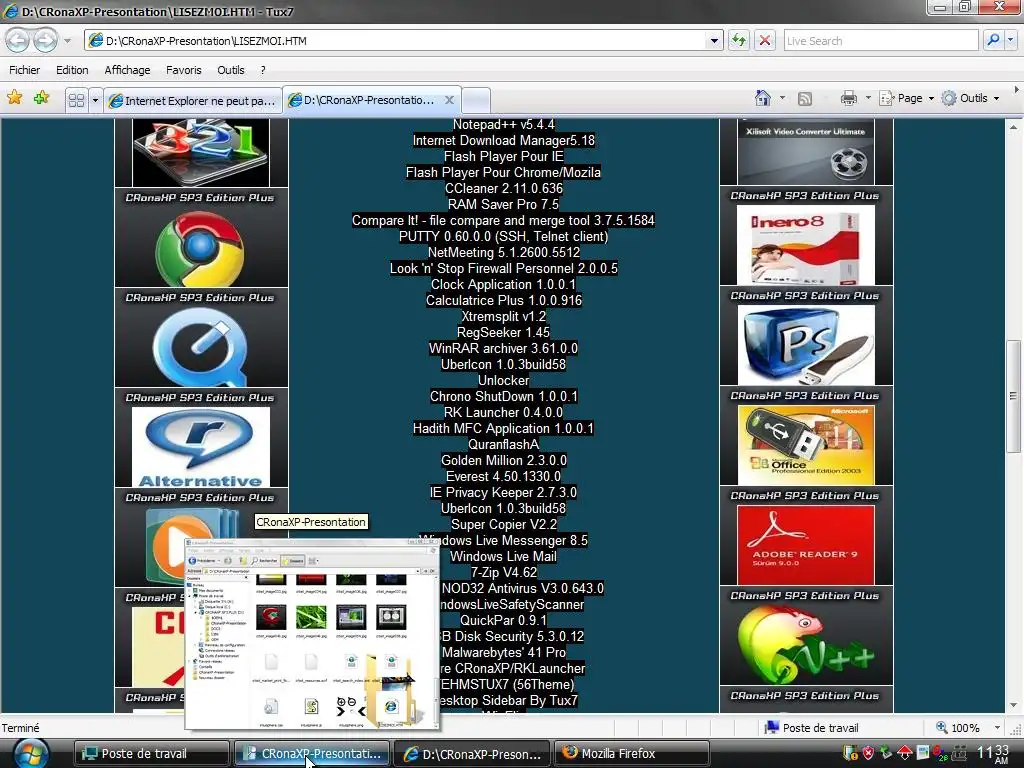The image size is (1024, 768).
Task: Expand the Home button dropdown arrow
Action: click(x=782, y=99)
